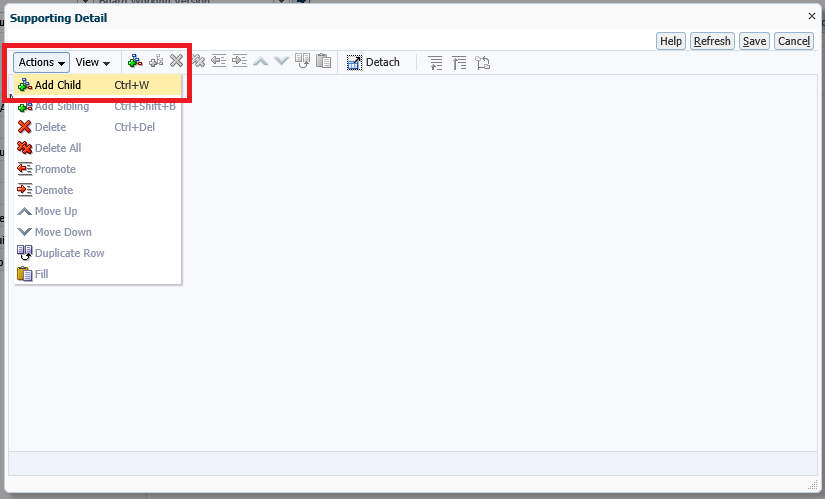This screenshot has height=499, width=825.
Task: Click the Duplicate Row toolbar icon
Action: 303,62
